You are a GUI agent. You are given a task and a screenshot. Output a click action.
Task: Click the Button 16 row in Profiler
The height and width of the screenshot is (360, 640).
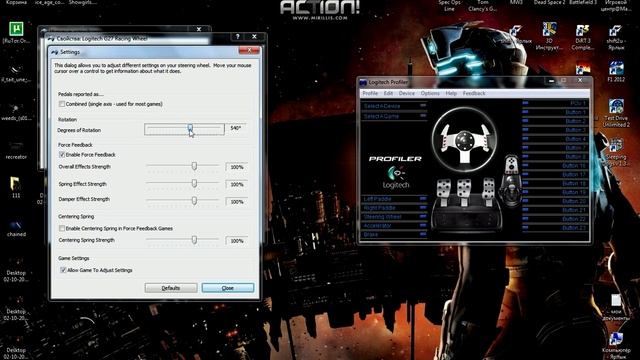coord(555,166)
